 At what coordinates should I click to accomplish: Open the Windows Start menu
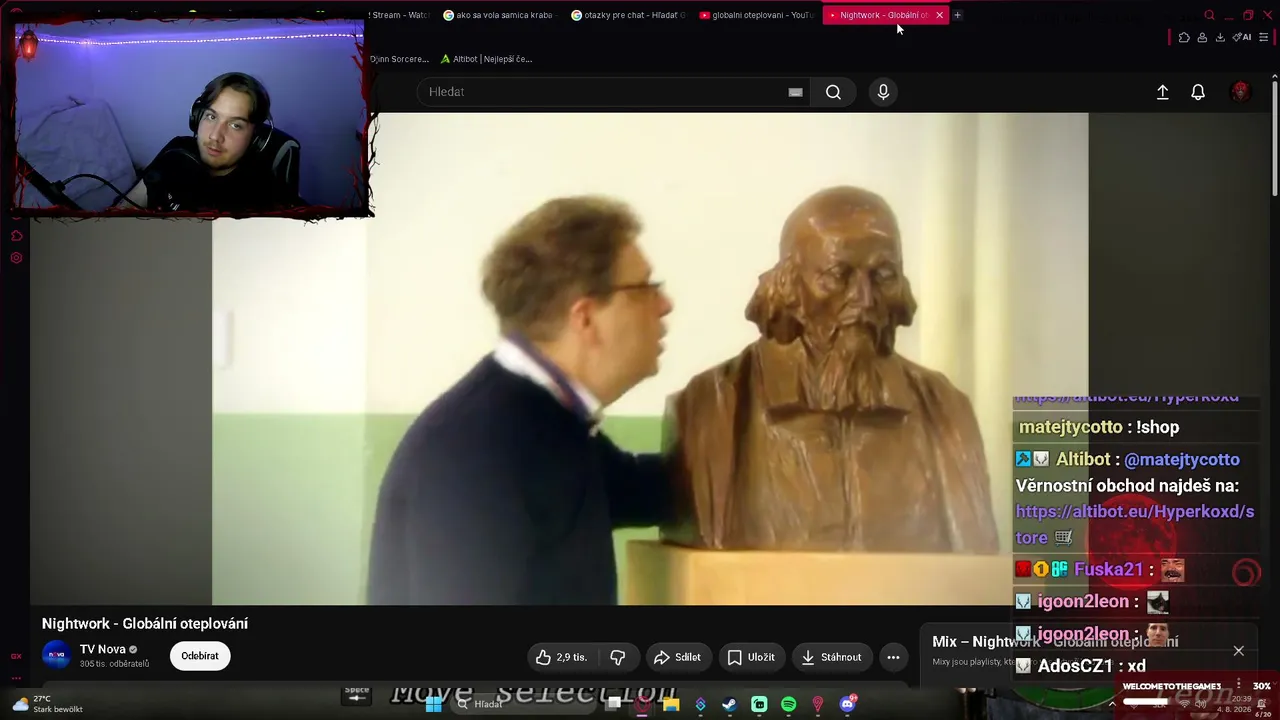(433, 704)
